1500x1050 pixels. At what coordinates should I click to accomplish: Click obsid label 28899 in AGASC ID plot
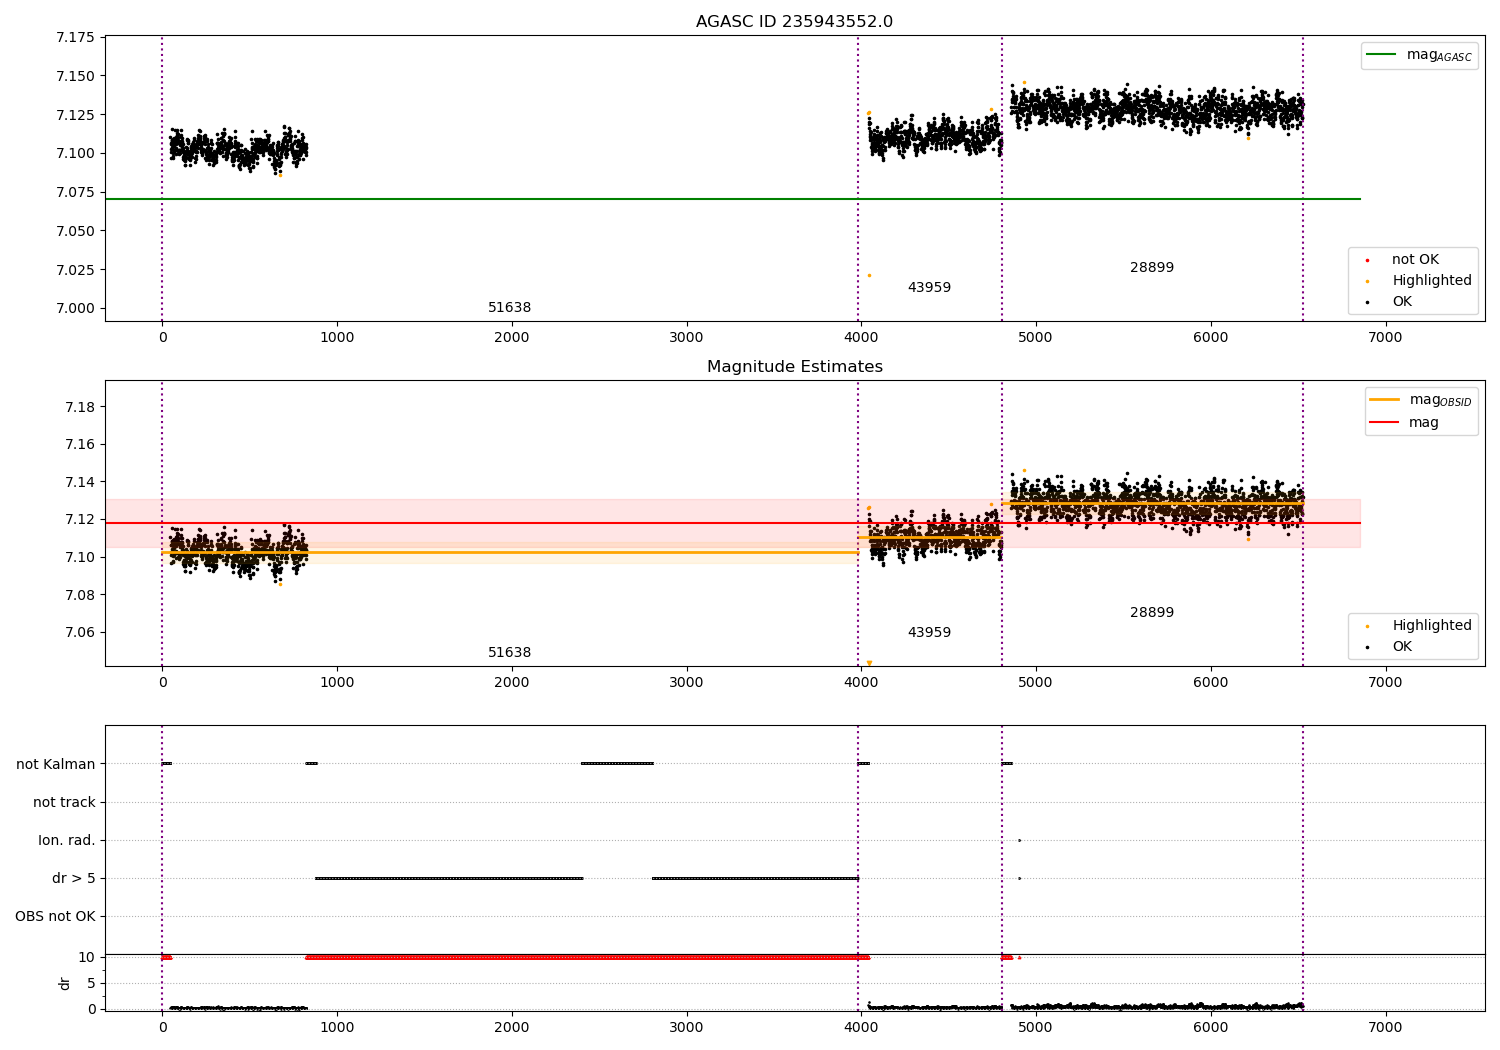(1152, 268)
